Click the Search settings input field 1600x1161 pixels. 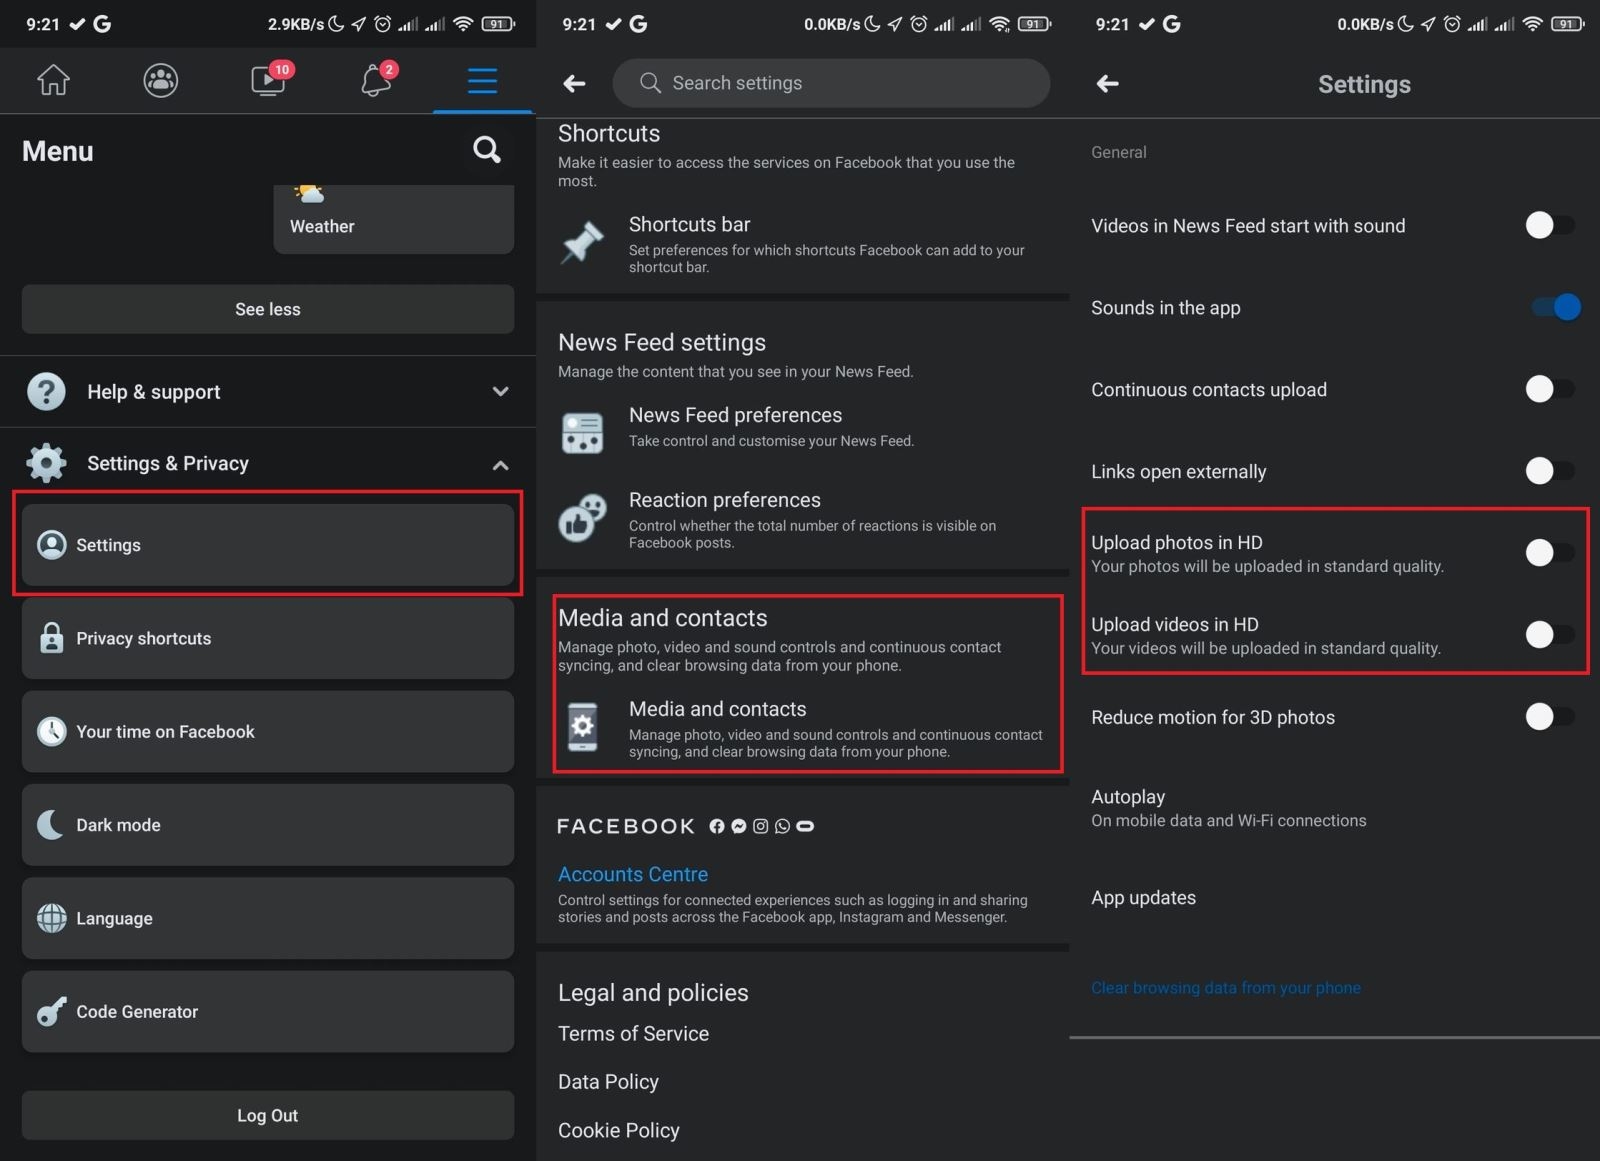(831, 83)
